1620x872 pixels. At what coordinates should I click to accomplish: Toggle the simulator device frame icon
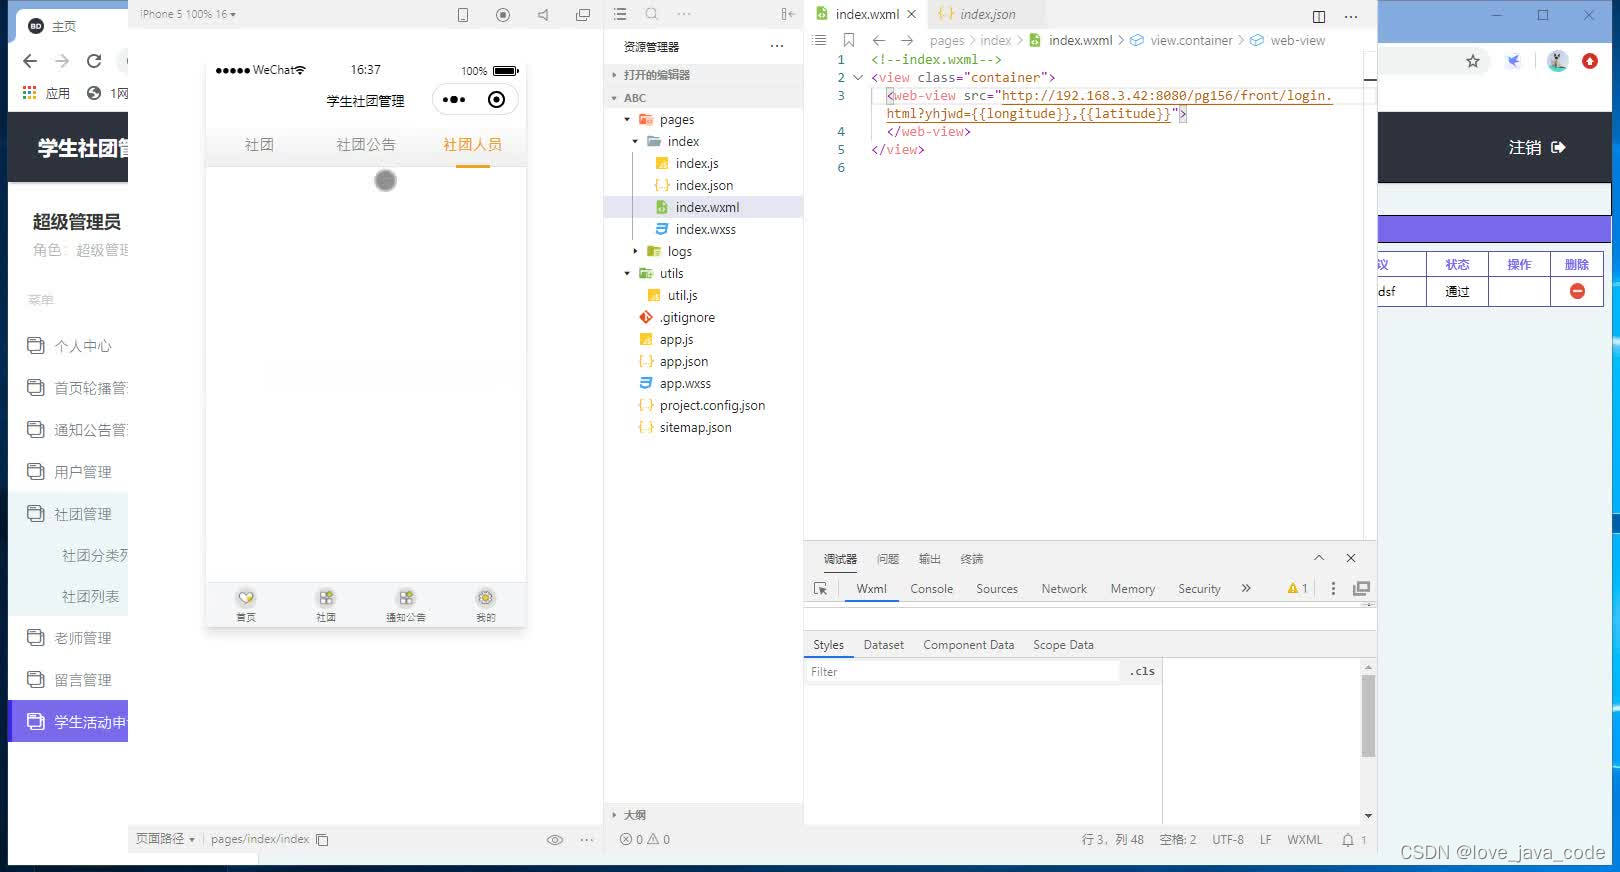click(x=463, y=14)
